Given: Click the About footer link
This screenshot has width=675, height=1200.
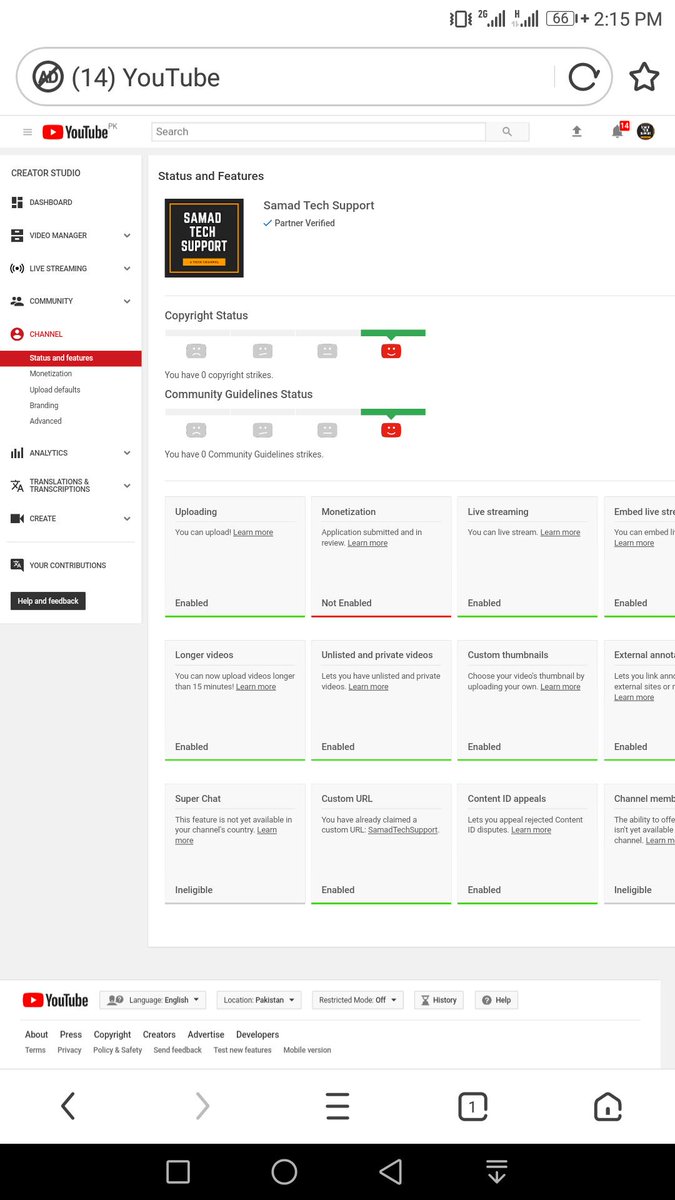Looking at the screenshot, I should 36,1035.
